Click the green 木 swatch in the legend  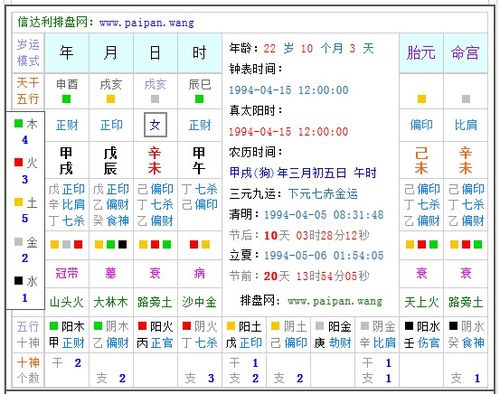tap(19, 124)
